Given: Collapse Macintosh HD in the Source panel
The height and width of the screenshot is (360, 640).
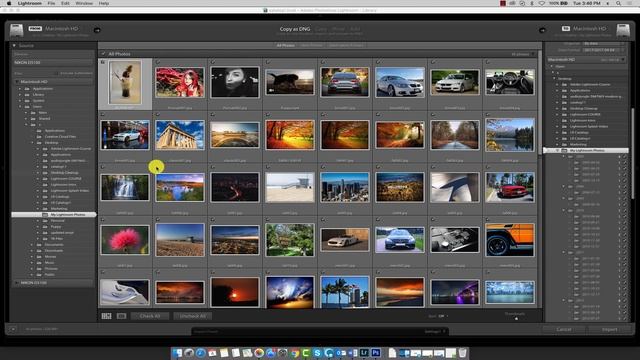Looking at the screenshot, I should pos(17,82).
